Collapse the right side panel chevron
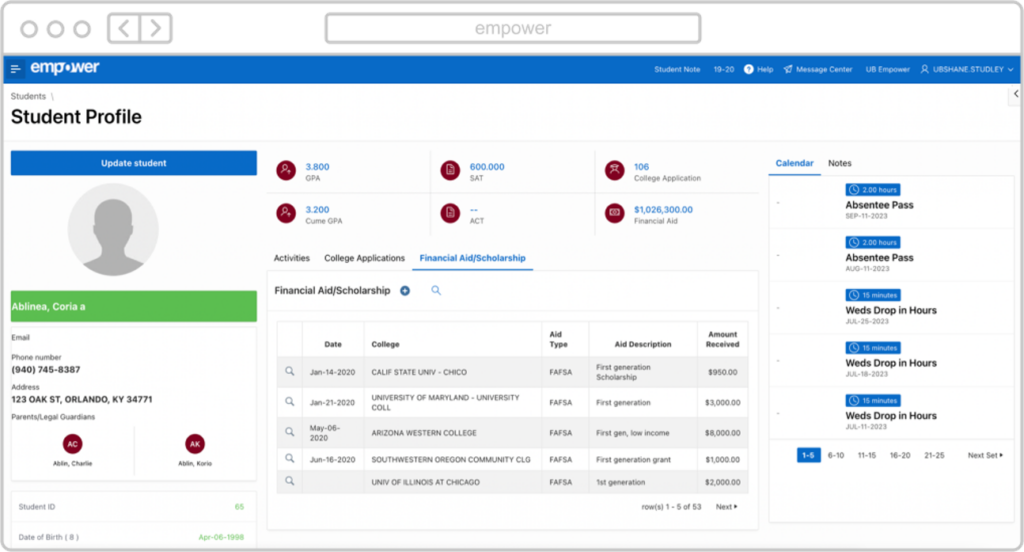This screenshot has width=1024, height=552. pyautogui.click(x=1016, y=93)
